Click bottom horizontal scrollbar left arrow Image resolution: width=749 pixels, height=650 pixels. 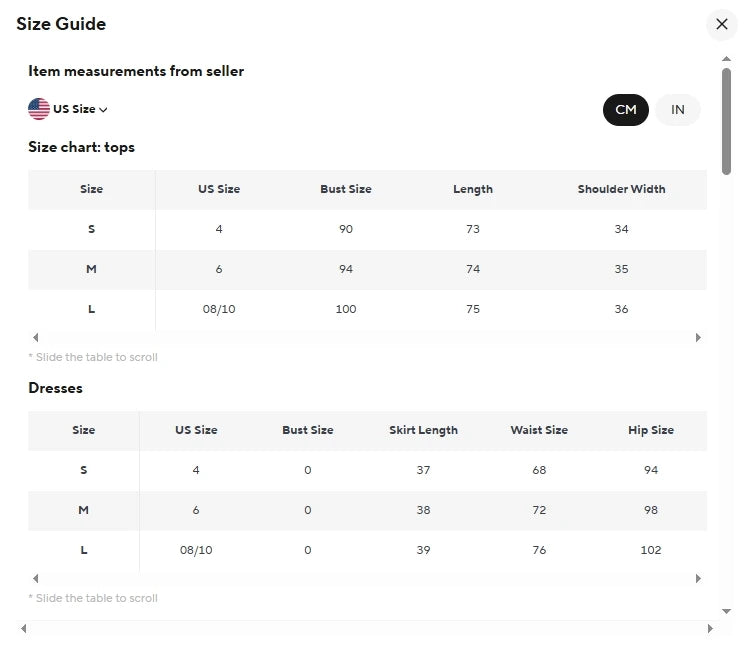point(23,629)
